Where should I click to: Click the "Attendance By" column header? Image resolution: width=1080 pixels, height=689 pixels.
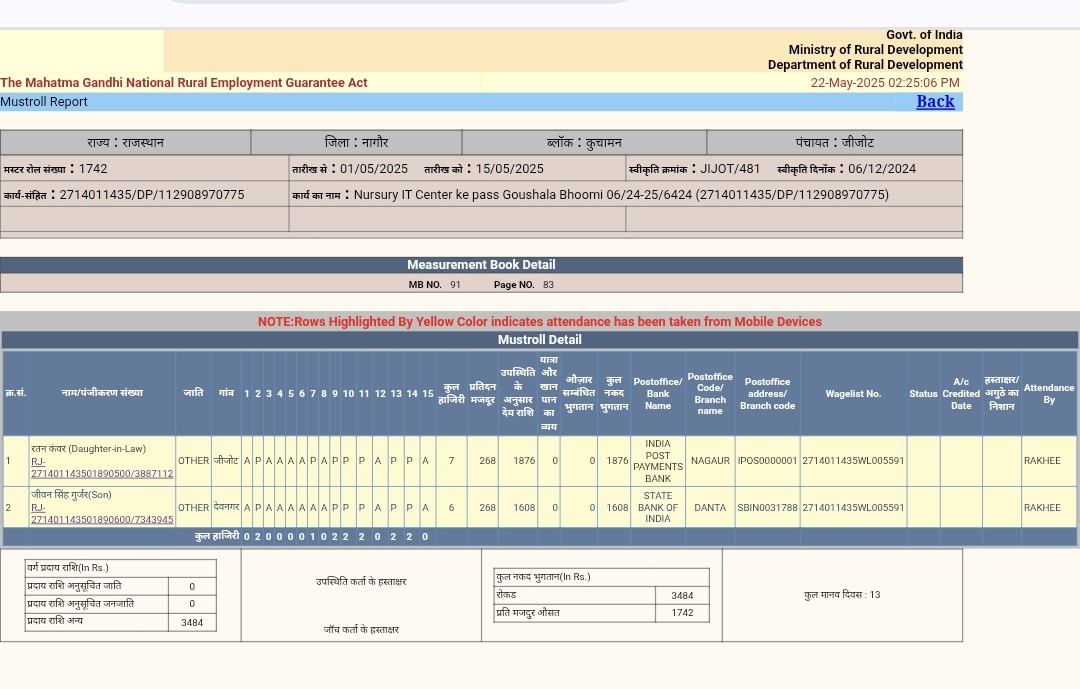[1048, 393]
